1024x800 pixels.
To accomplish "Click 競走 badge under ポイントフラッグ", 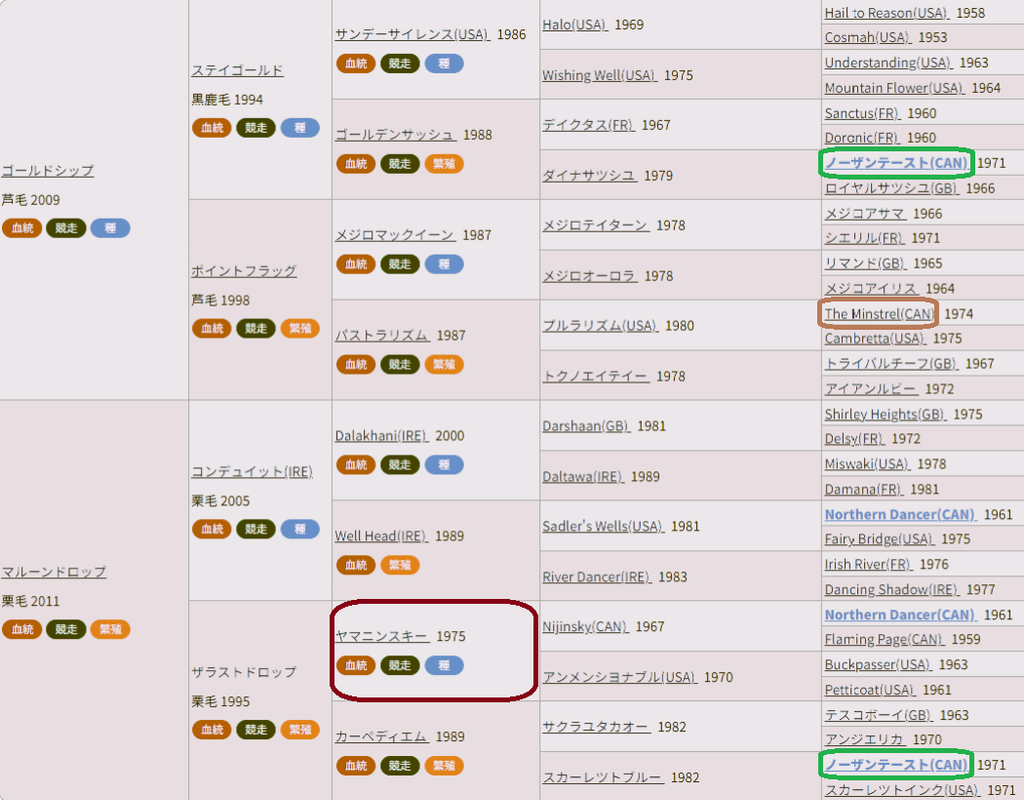I will coord(256,328).
